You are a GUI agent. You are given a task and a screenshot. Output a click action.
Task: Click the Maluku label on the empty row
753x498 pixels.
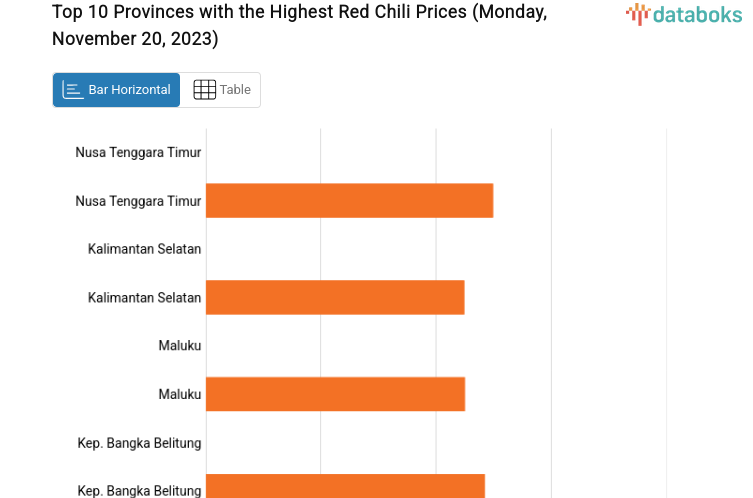(180, 346)
